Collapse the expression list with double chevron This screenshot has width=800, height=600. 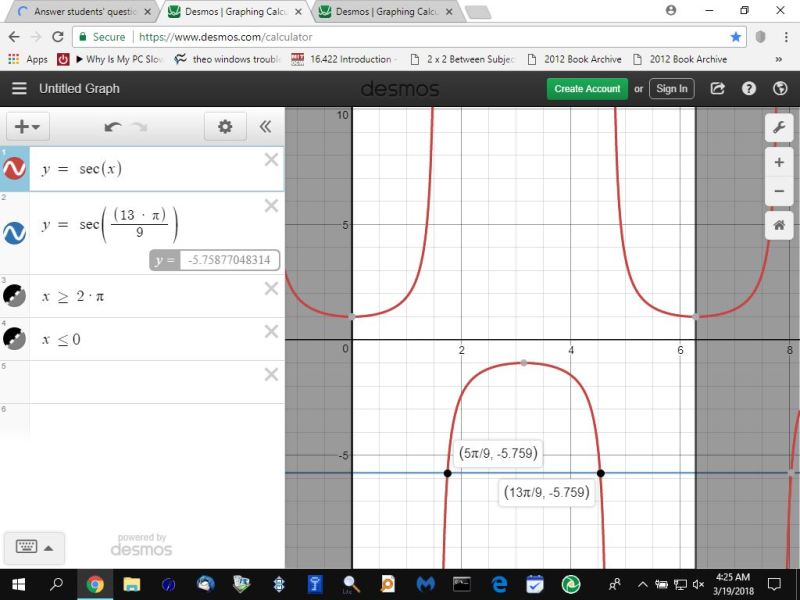pos(265,126)
